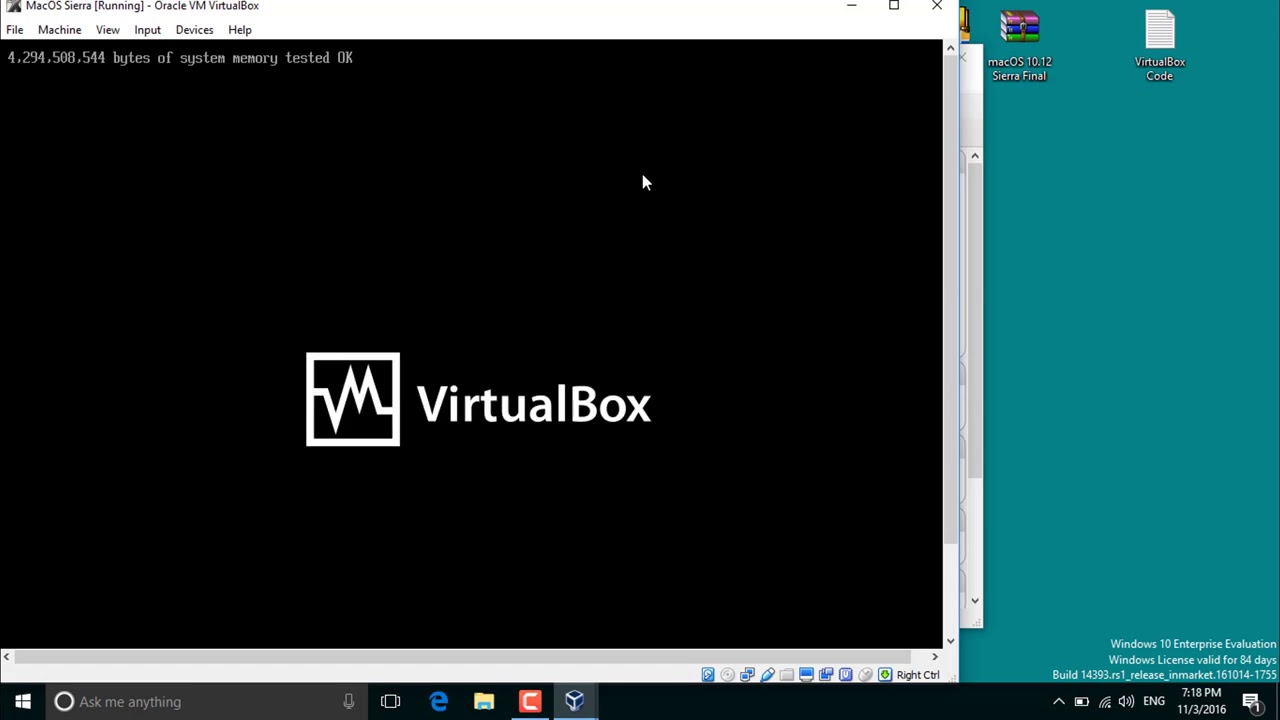Screen dimensions: 1280x720
Task: Click background window scrollbar down arrow
Action: (974, 601)
